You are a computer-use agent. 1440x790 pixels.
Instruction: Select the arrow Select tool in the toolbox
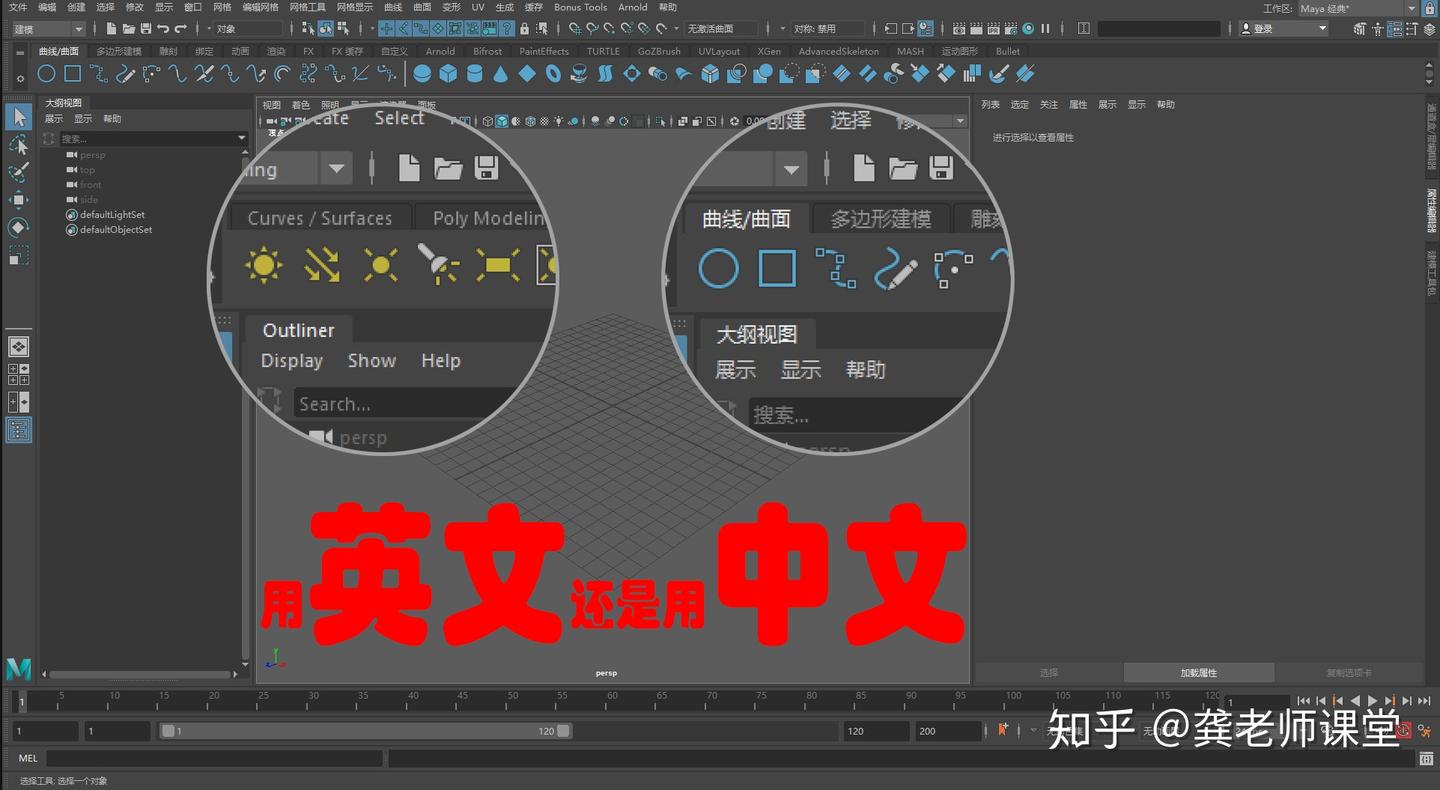click(x=18, y=117)
